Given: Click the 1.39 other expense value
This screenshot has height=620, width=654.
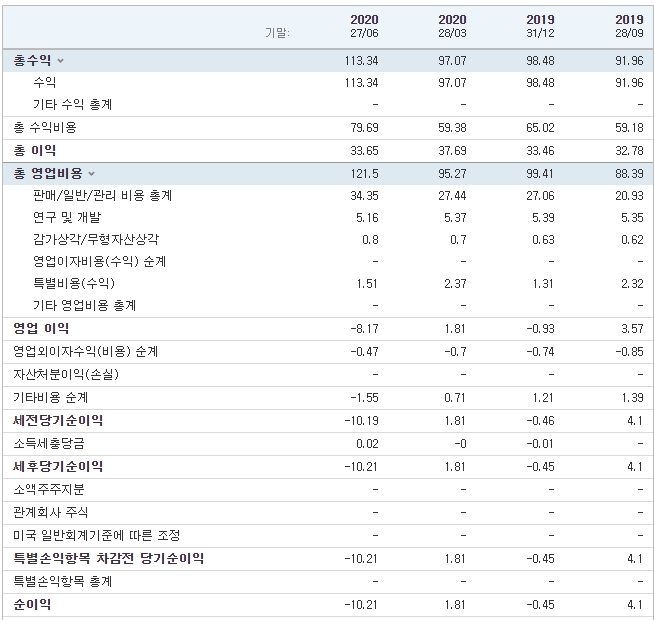Looking at the screenshot, I should pos(632,397).
